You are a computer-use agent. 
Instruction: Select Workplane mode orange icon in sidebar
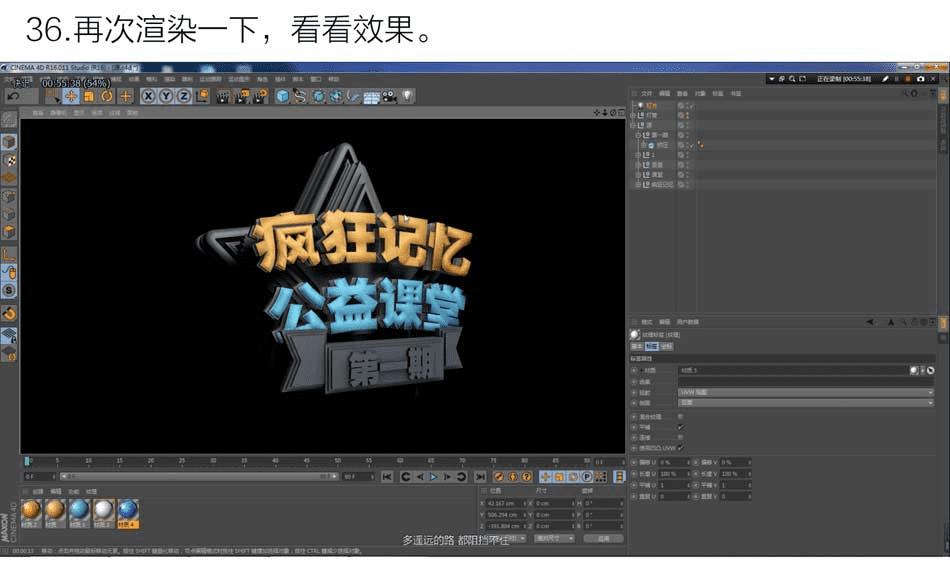tap(9, 178)
